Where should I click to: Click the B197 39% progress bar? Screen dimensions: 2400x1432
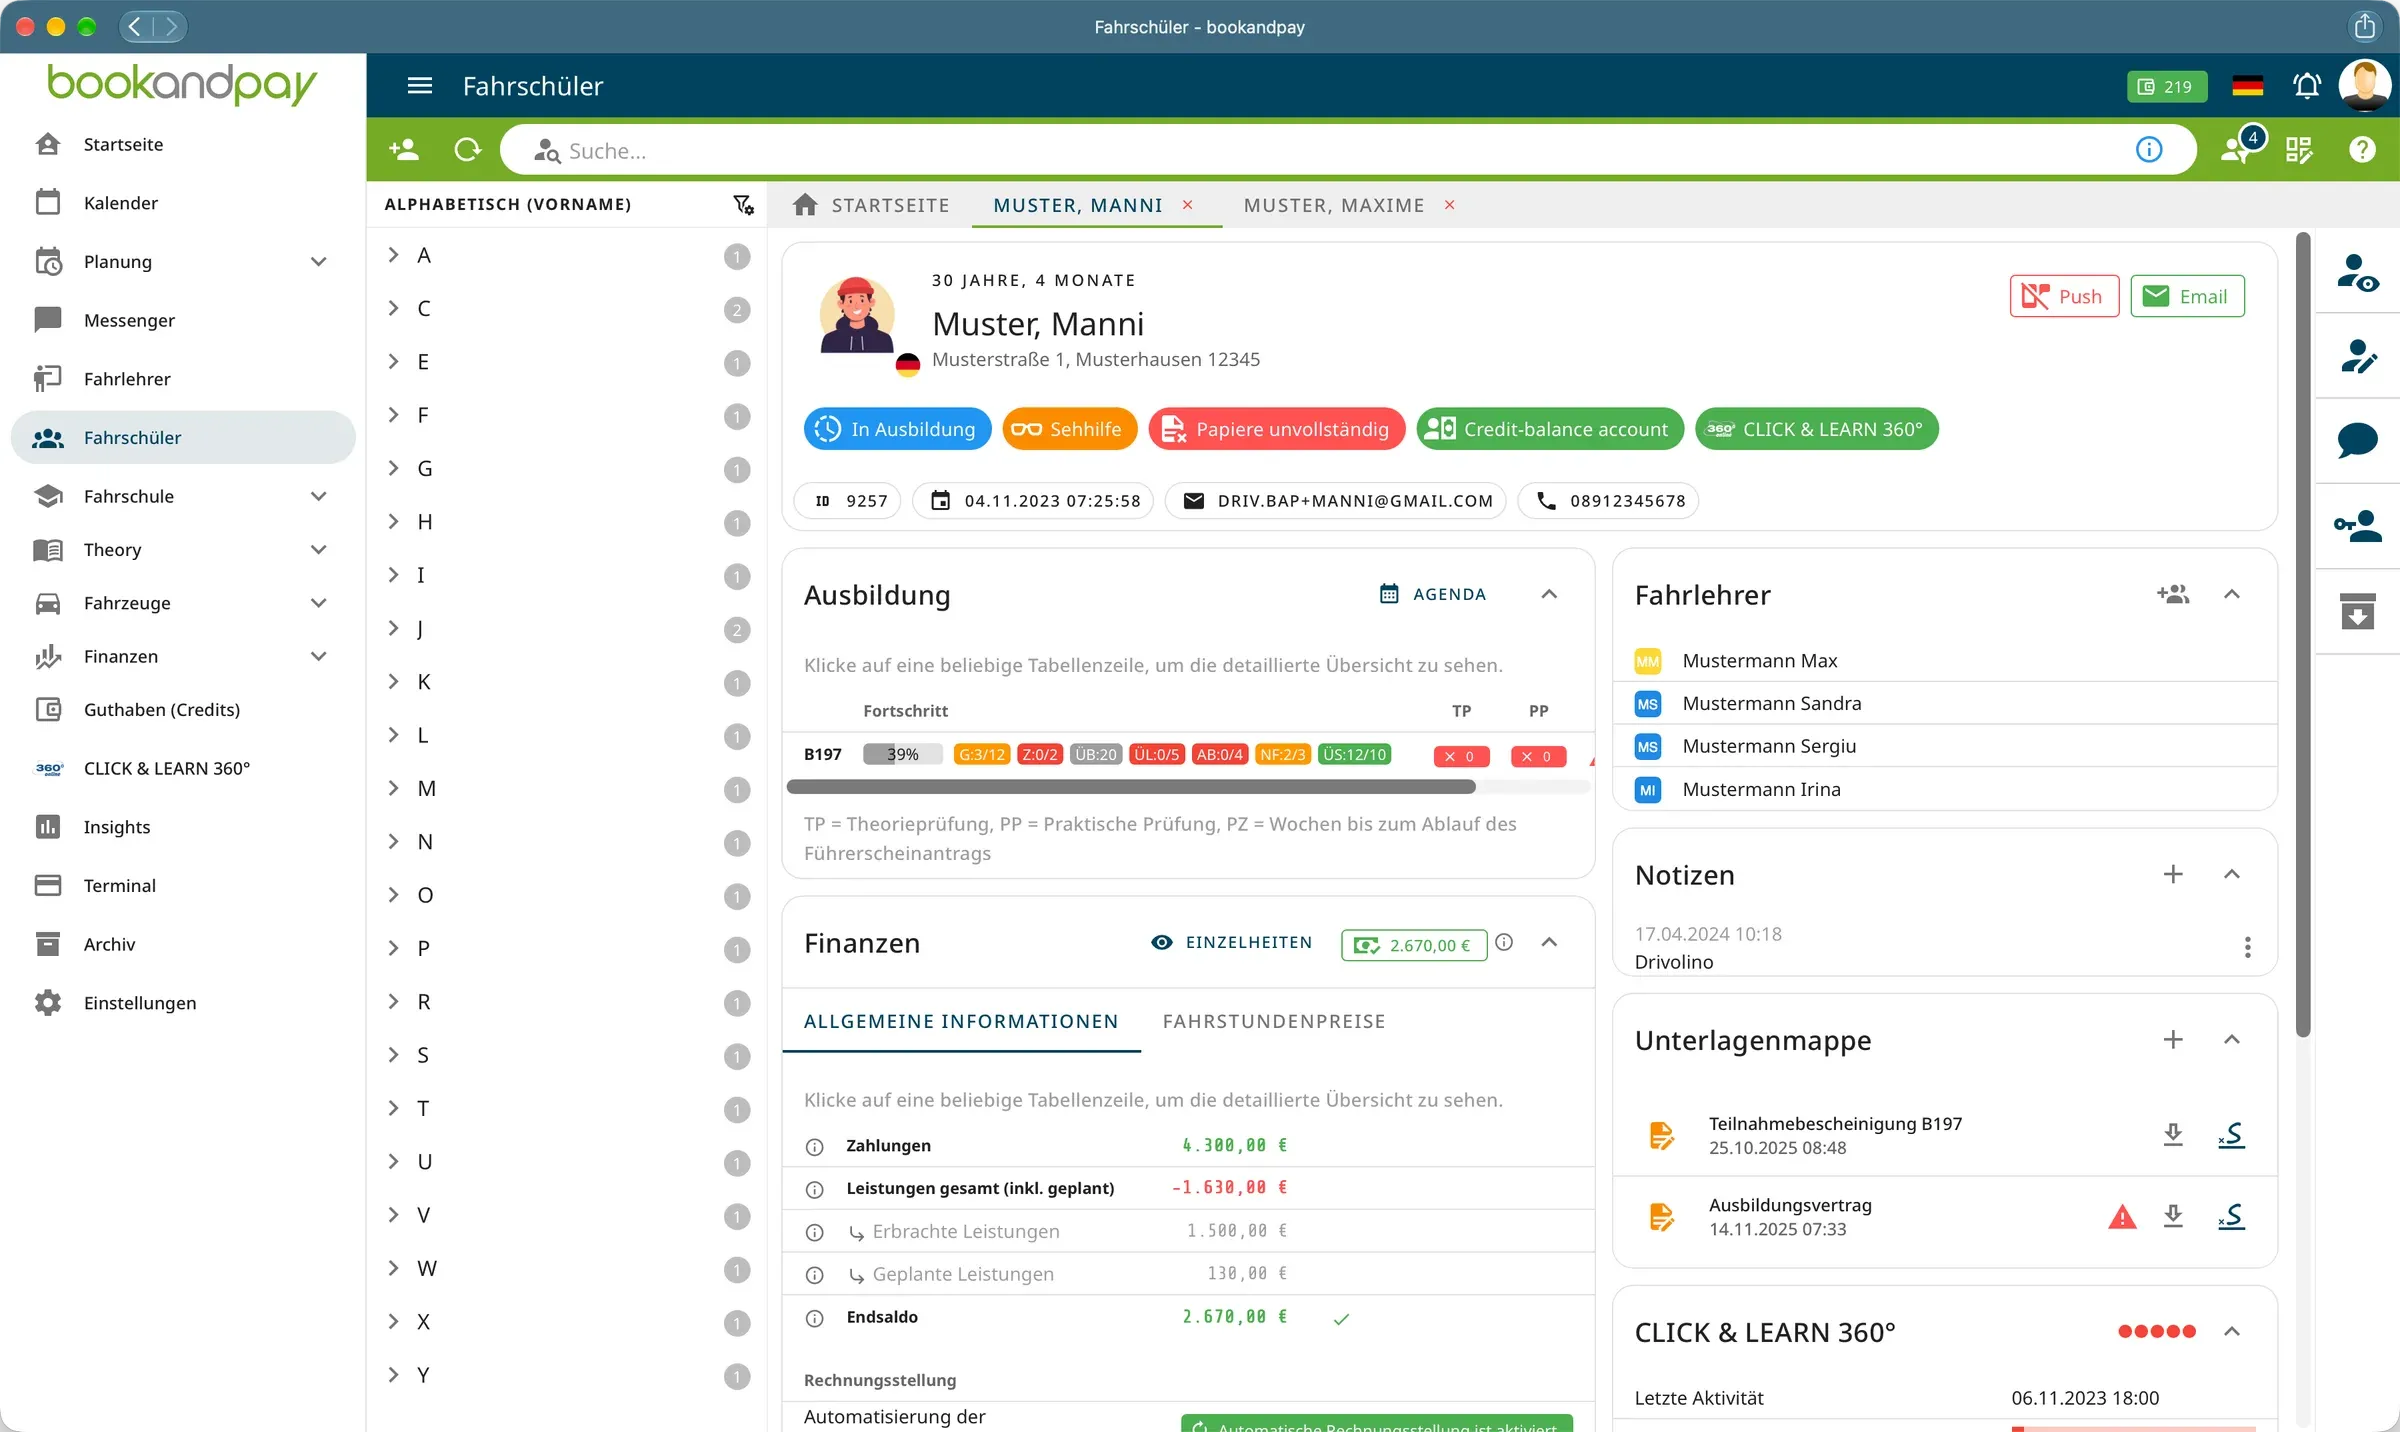coord(902,754)
